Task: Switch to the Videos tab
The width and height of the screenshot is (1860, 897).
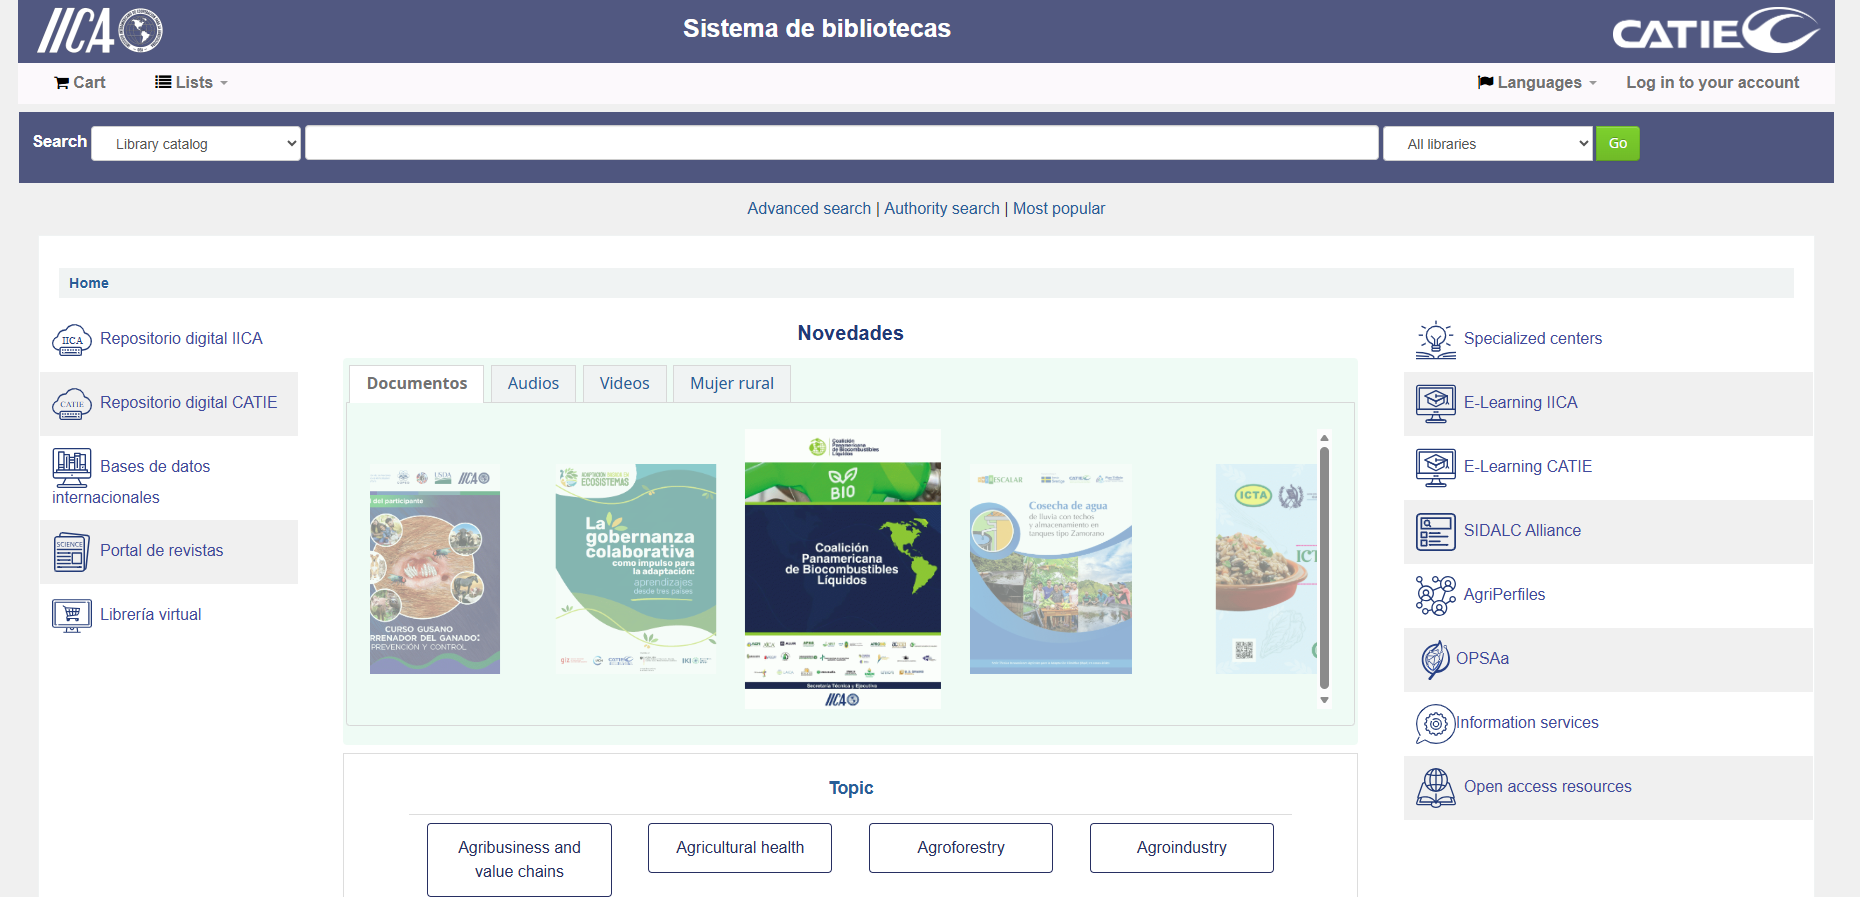Action: click(x=624, y=383)
